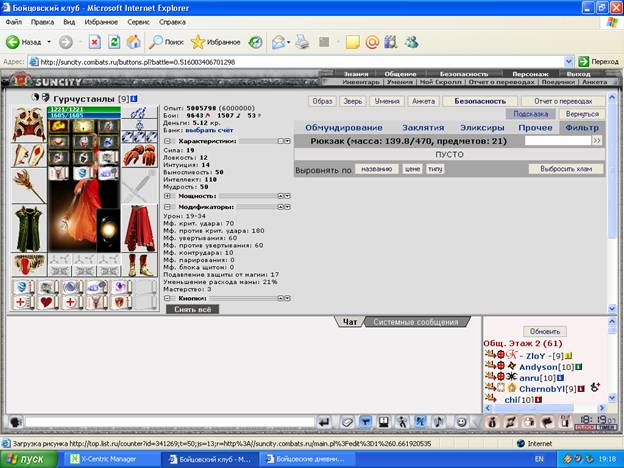The image size is (624, 468).
Task: Click the chat message input field
Action: pos(170,422)
